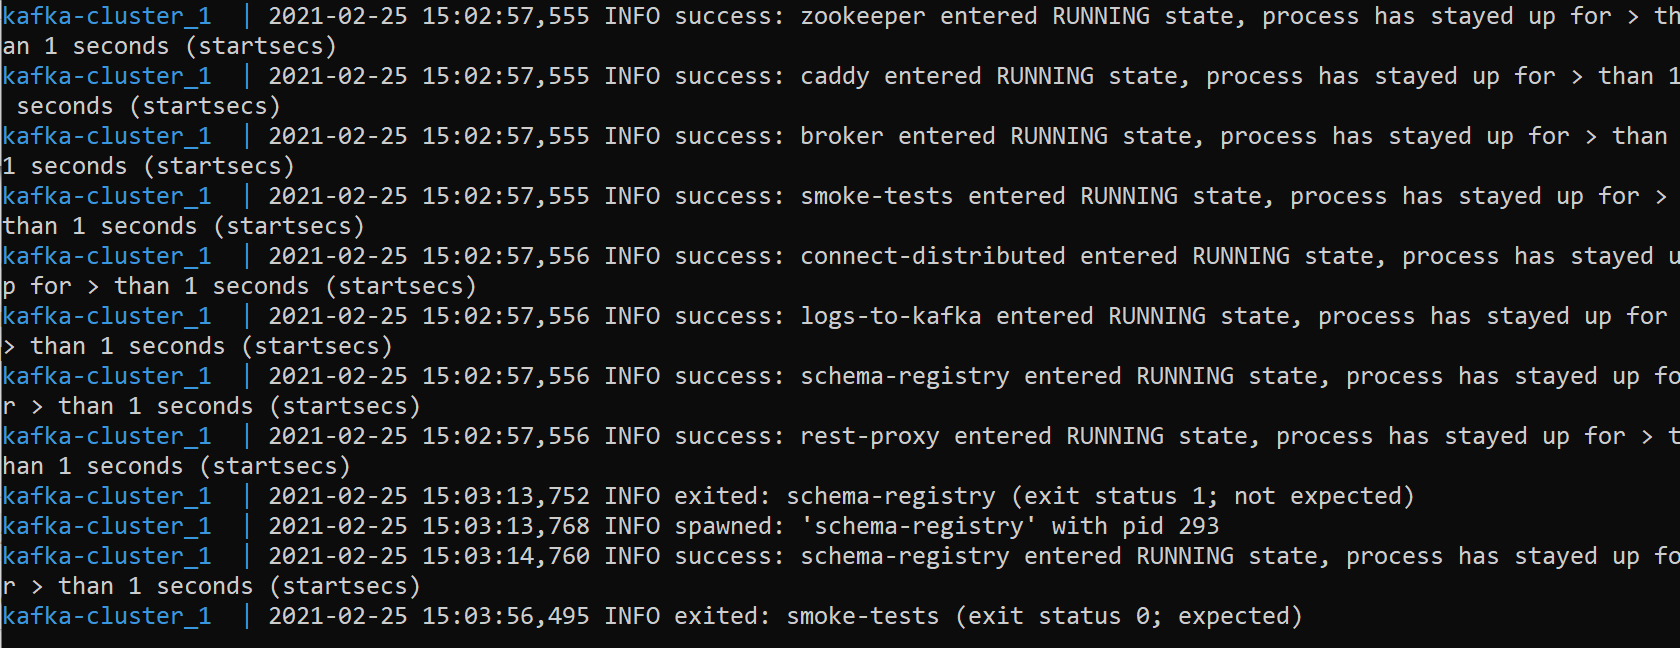Click the "rest-proxy" process name
Viewport: 1680px width, 648px height.
(869, 437)
